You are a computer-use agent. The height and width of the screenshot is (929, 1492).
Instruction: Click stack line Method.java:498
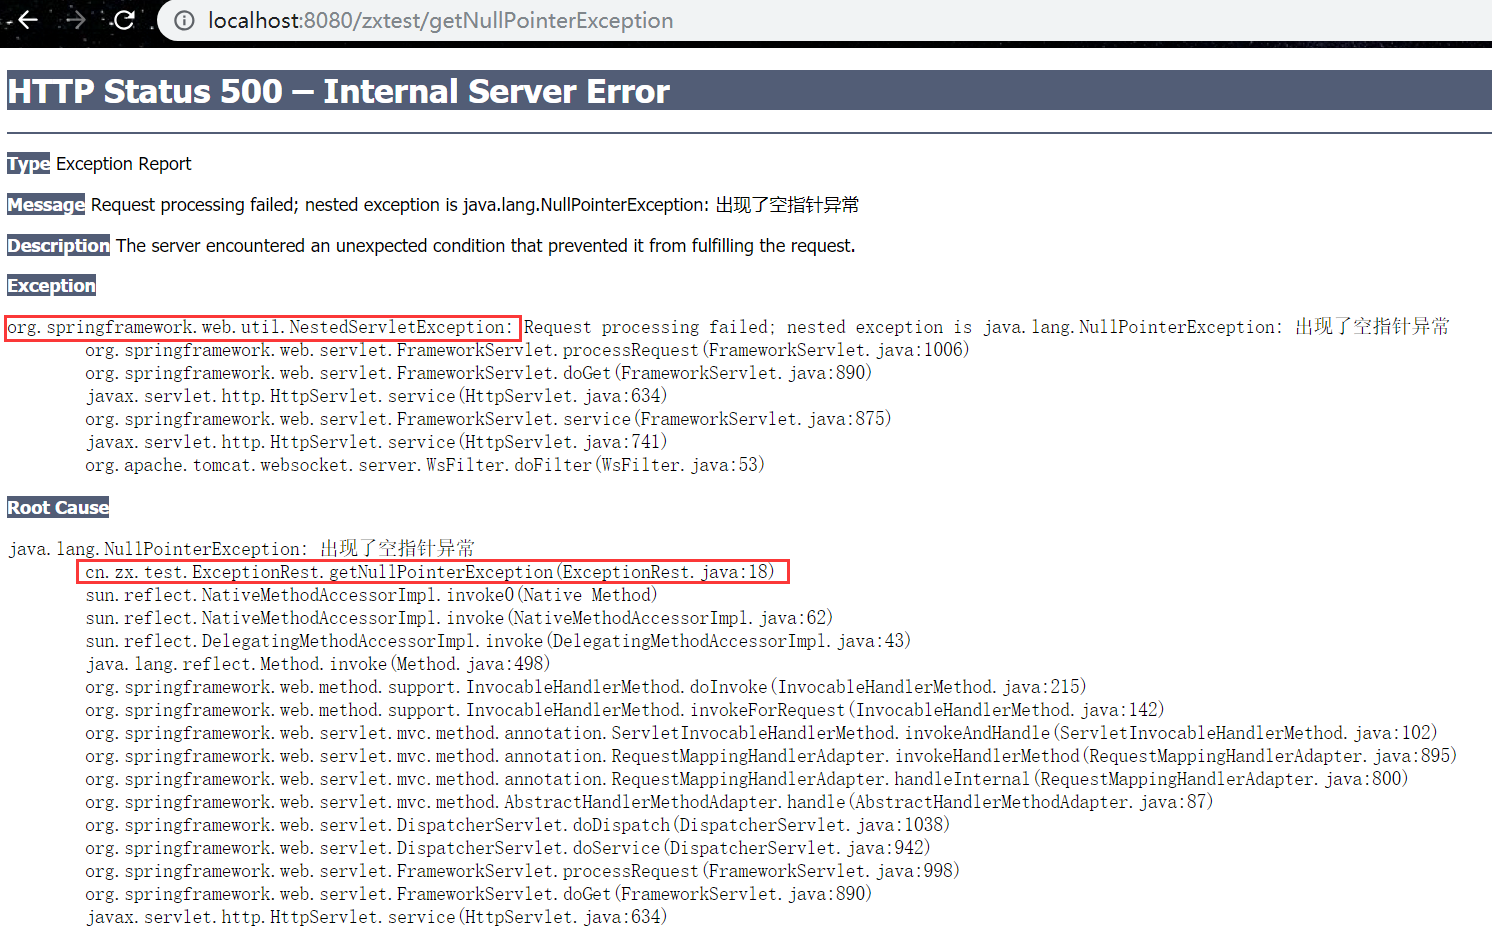(318, 664)
